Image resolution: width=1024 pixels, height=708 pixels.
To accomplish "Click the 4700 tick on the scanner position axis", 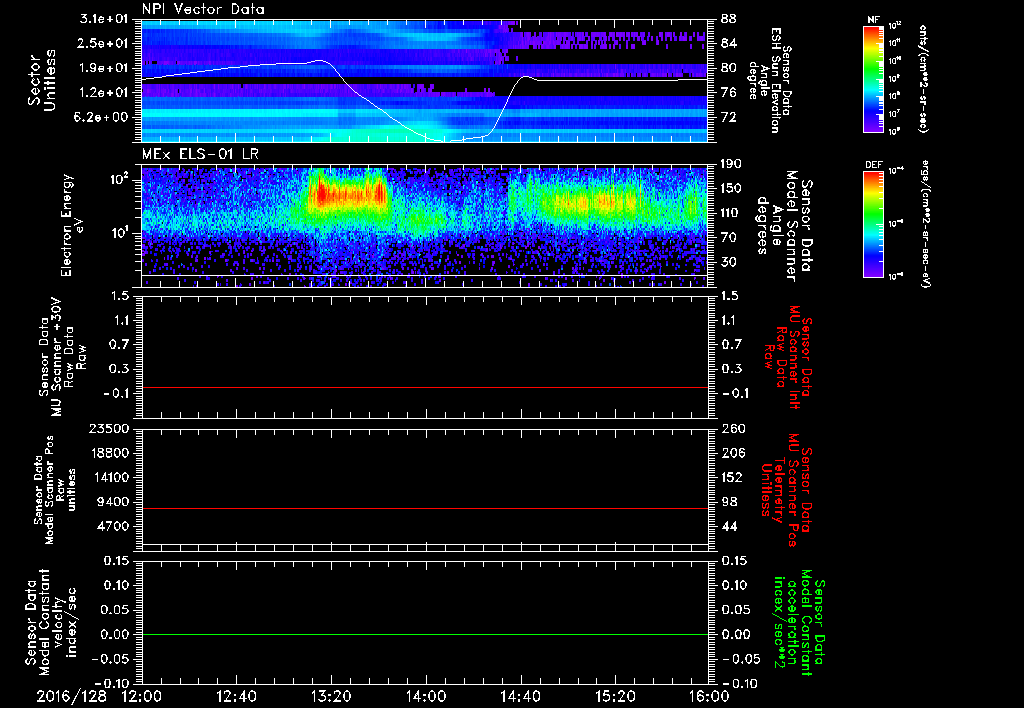I will tap(113, 526).
